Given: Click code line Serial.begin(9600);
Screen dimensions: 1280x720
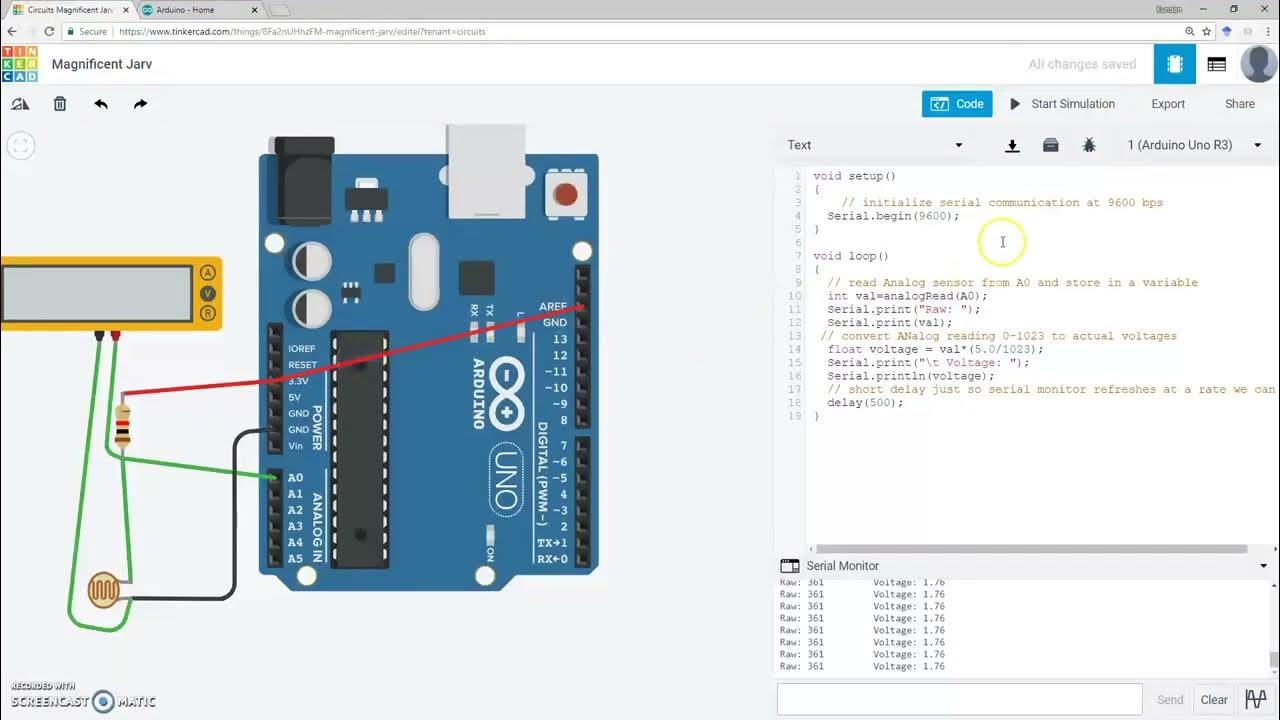Looking at the screenshot, I should point(893,216).
